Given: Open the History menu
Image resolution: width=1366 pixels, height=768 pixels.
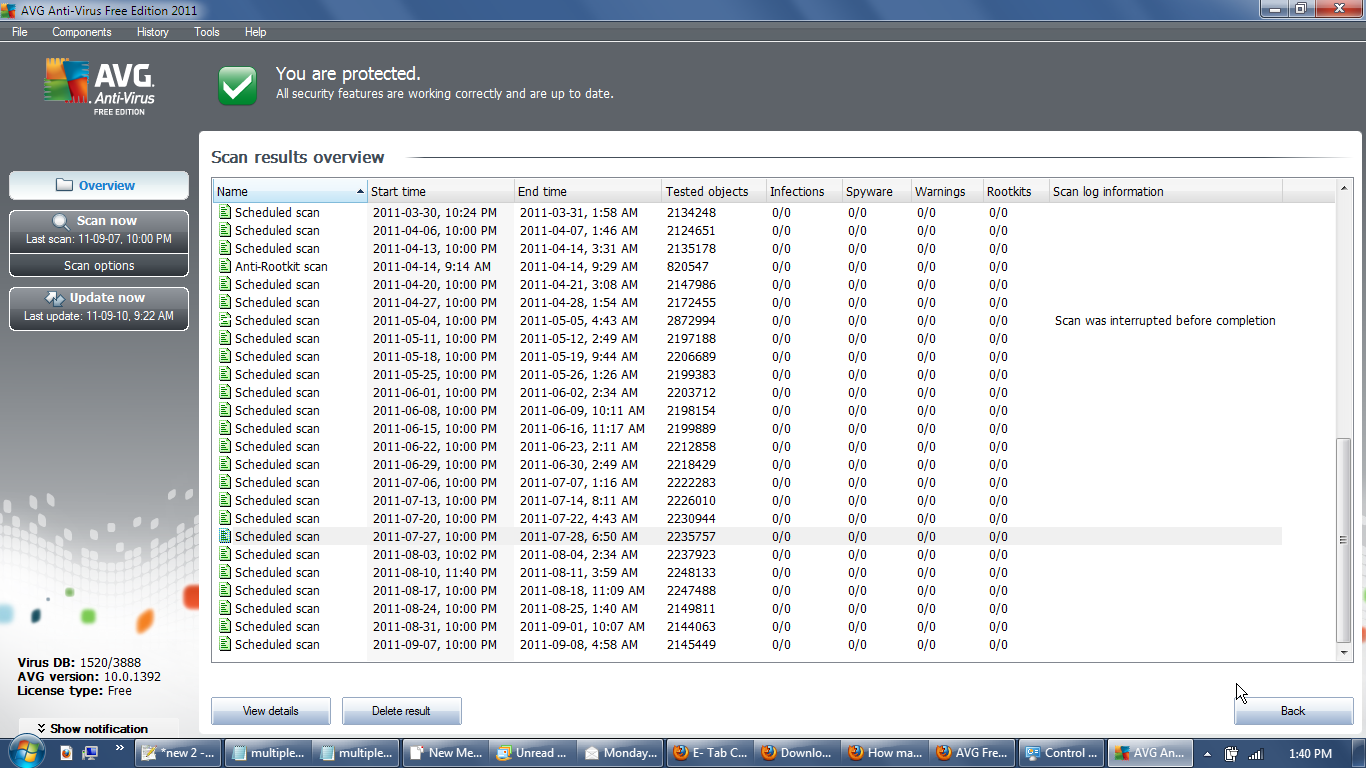Looking at the screenshot, I should [153, 32].
